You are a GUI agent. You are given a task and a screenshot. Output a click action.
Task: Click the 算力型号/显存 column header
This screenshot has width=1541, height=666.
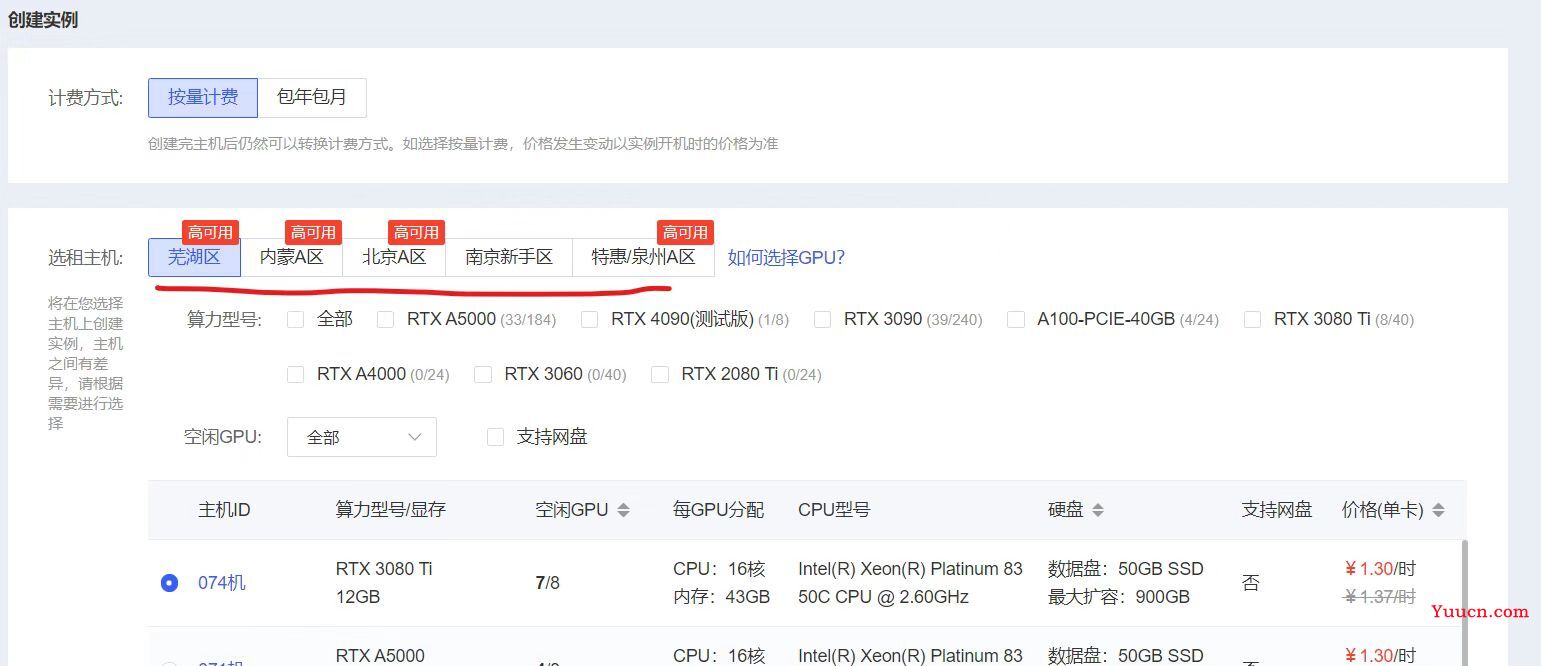(x=390, y=510)
